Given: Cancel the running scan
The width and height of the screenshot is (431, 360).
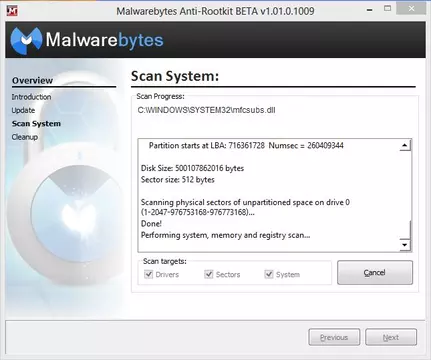Looking at the screenshot, I should point(375,273).
